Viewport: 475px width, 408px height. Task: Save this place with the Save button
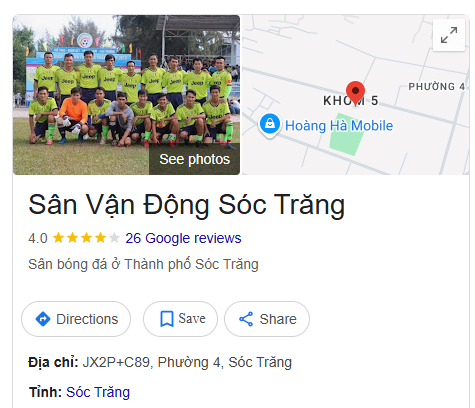(180, 319)
